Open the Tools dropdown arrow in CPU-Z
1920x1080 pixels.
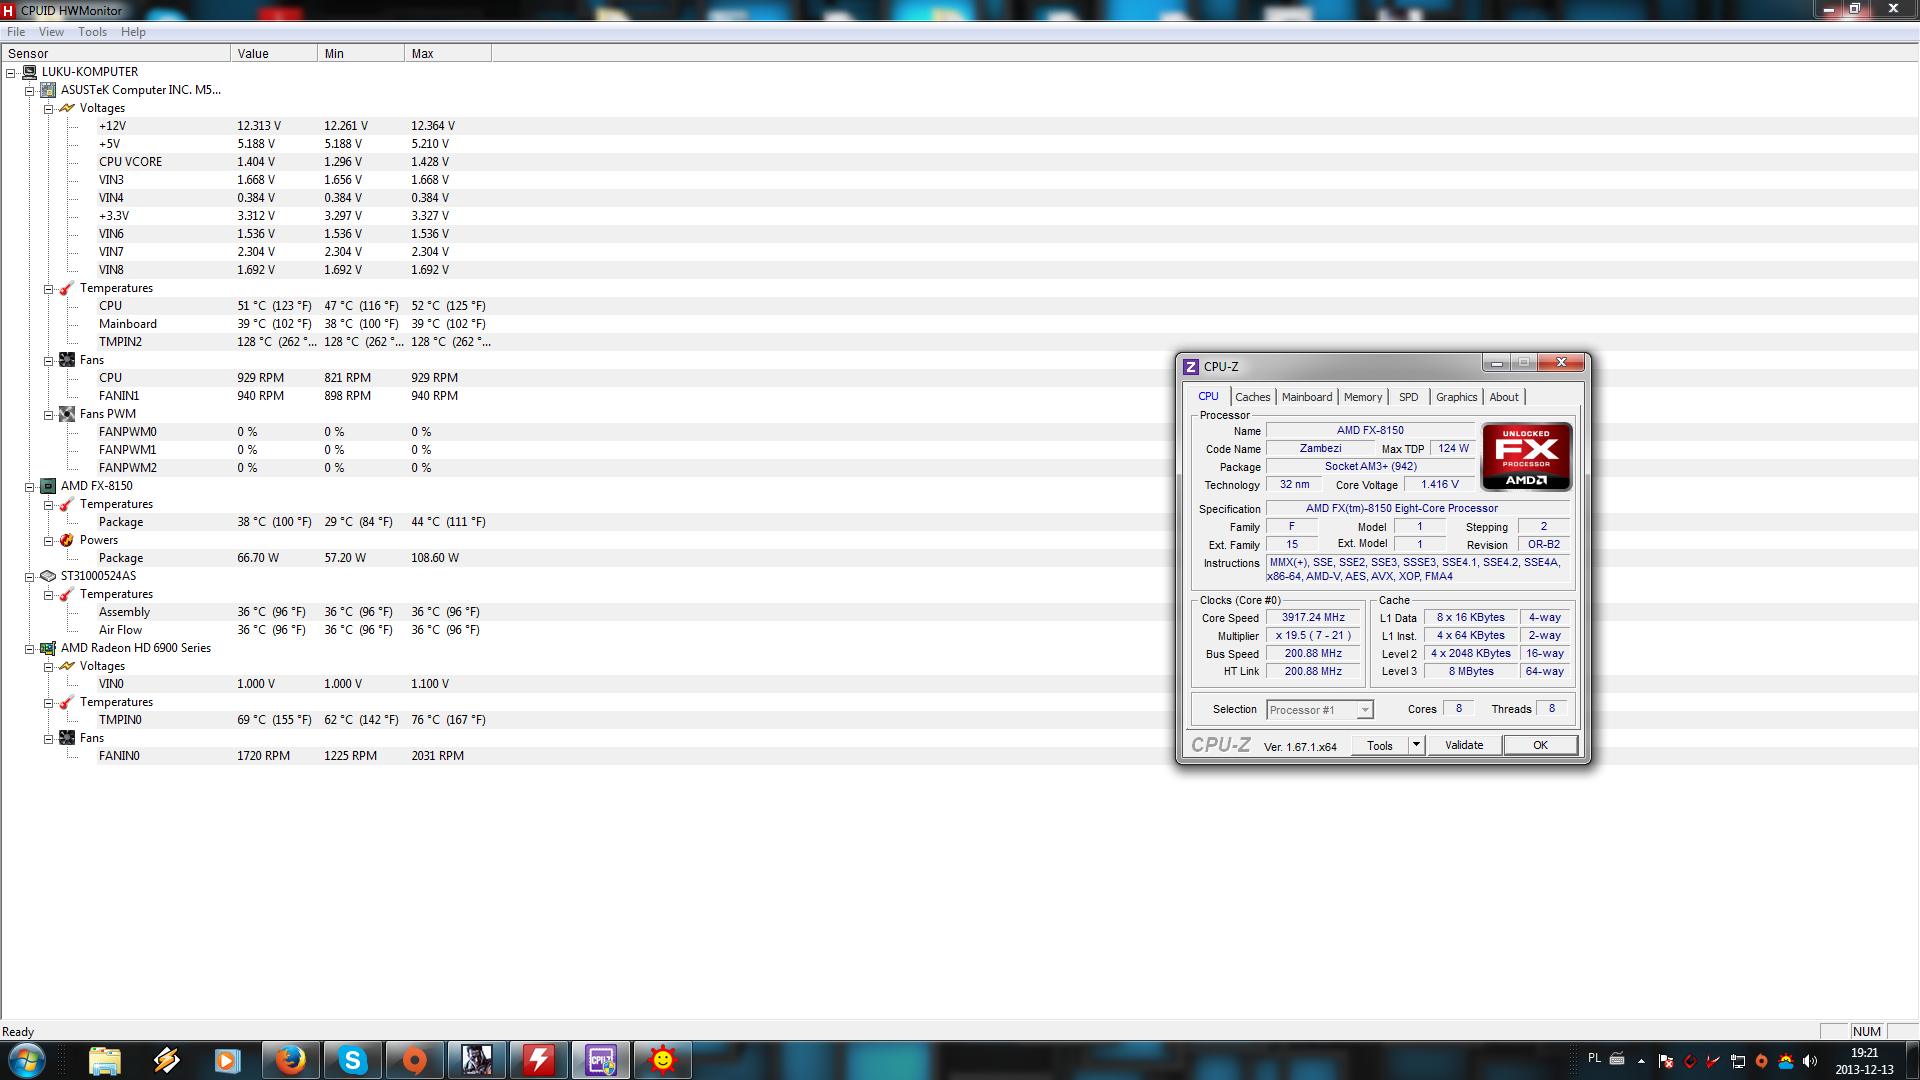click(1416, 745)
